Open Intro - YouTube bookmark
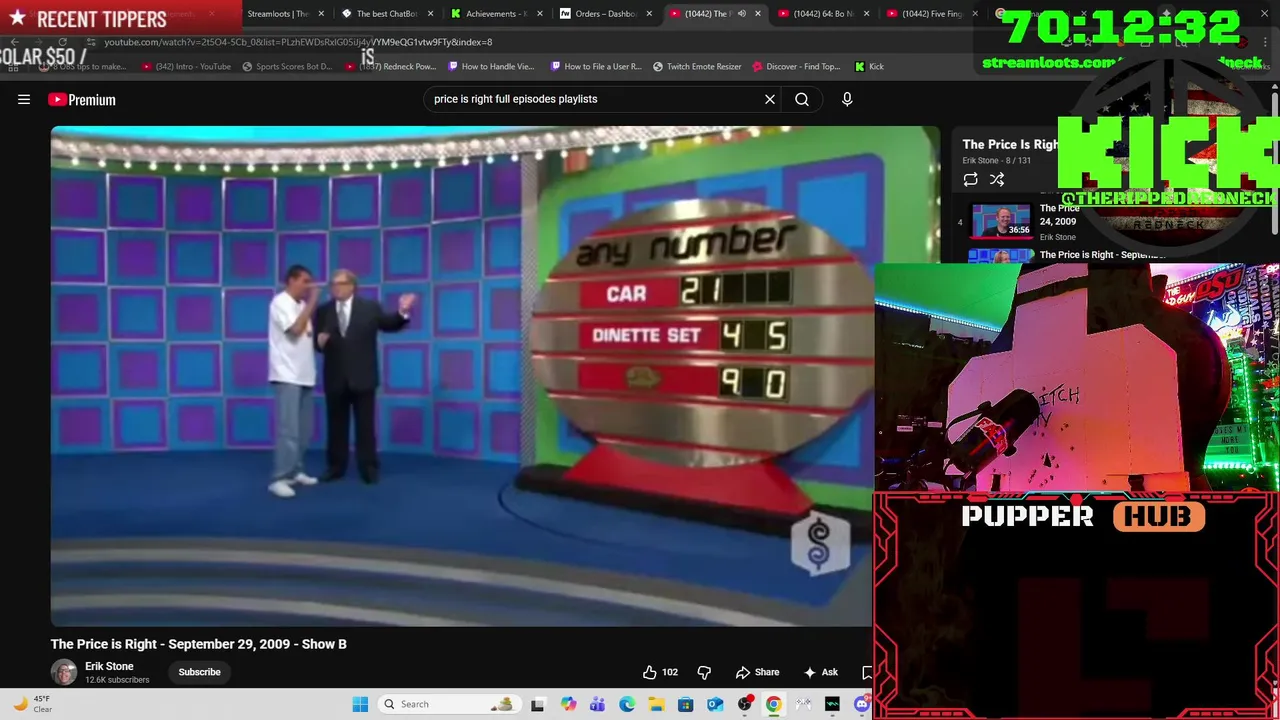This screenshot has width=1280, height=720. [187, 66]
